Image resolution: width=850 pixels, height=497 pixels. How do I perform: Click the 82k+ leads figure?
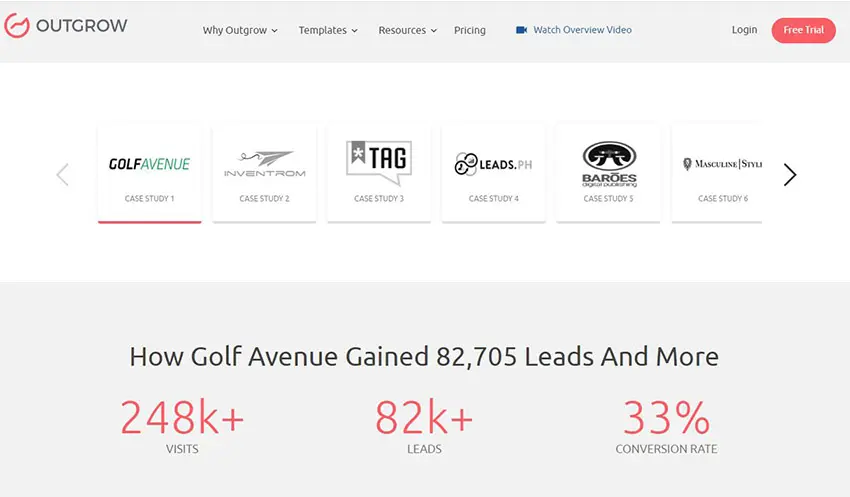[424, 417]
